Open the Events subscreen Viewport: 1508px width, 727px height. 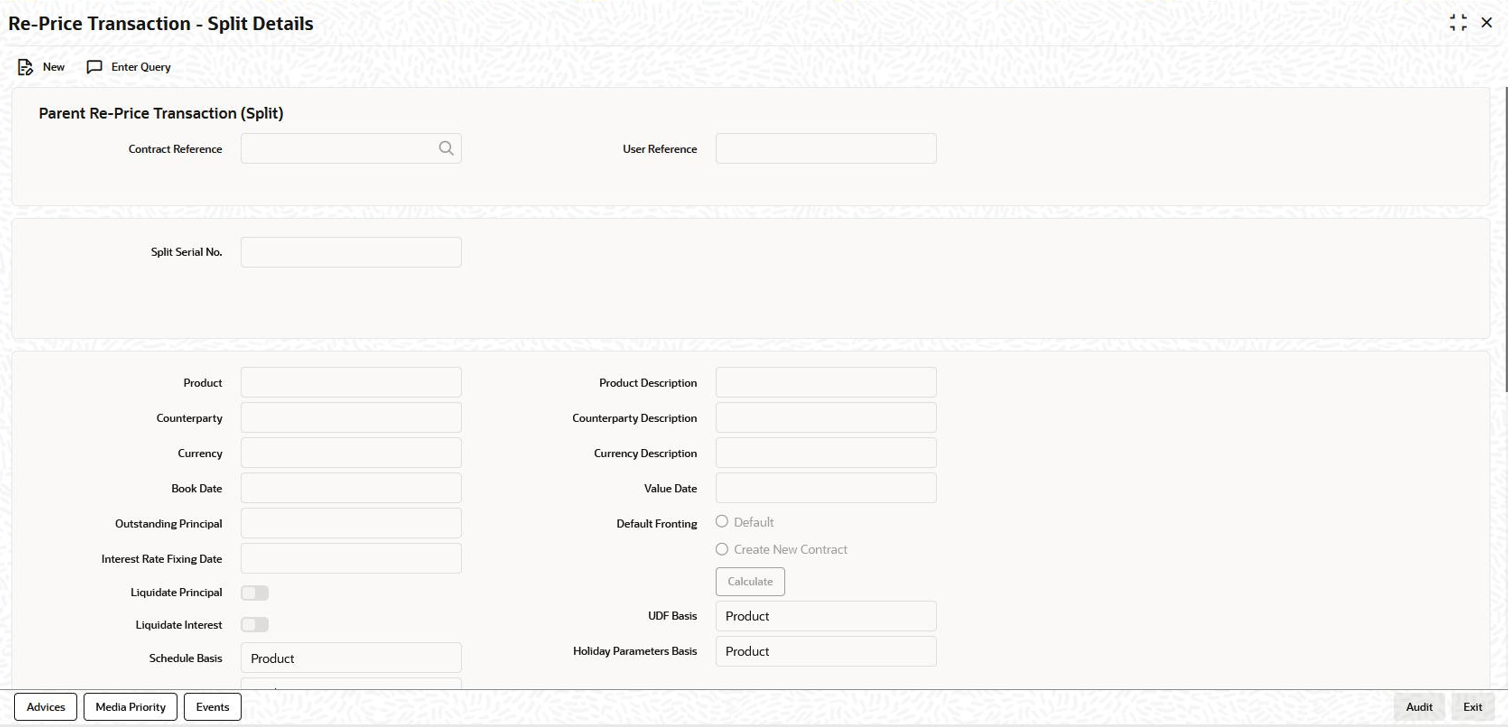(x=213, y=707)
